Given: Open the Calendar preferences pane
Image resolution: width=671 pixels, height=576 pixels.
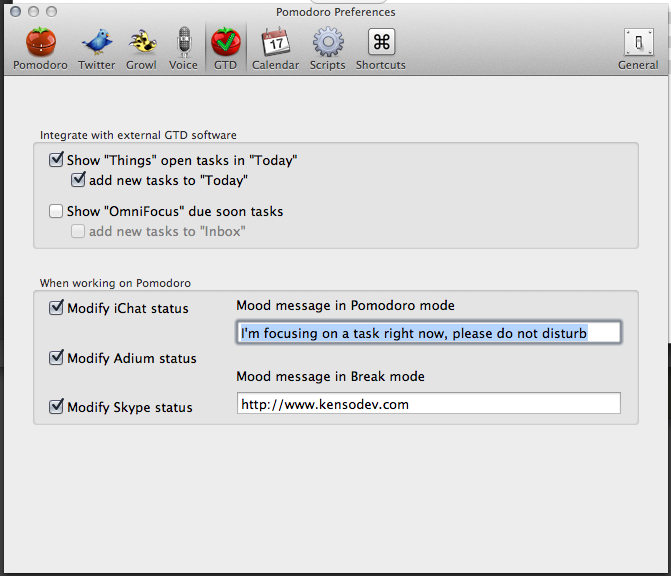Looking at the screenshot, I should (x=276, y=48).
